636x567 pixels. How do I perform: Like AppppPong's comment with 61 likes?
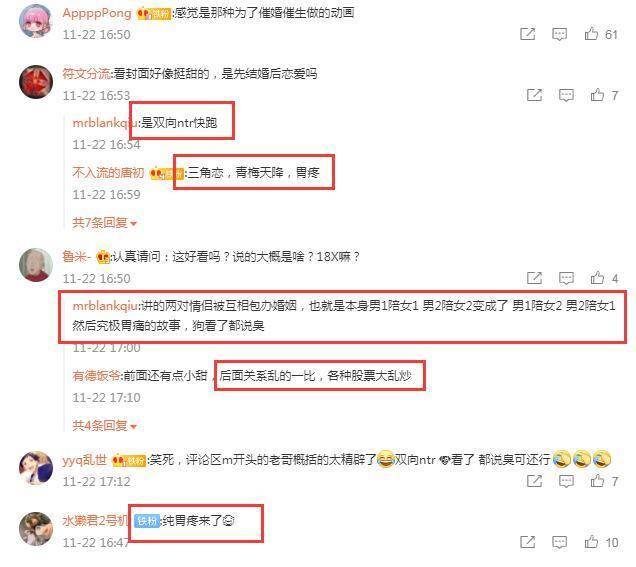tap(591, 34)
